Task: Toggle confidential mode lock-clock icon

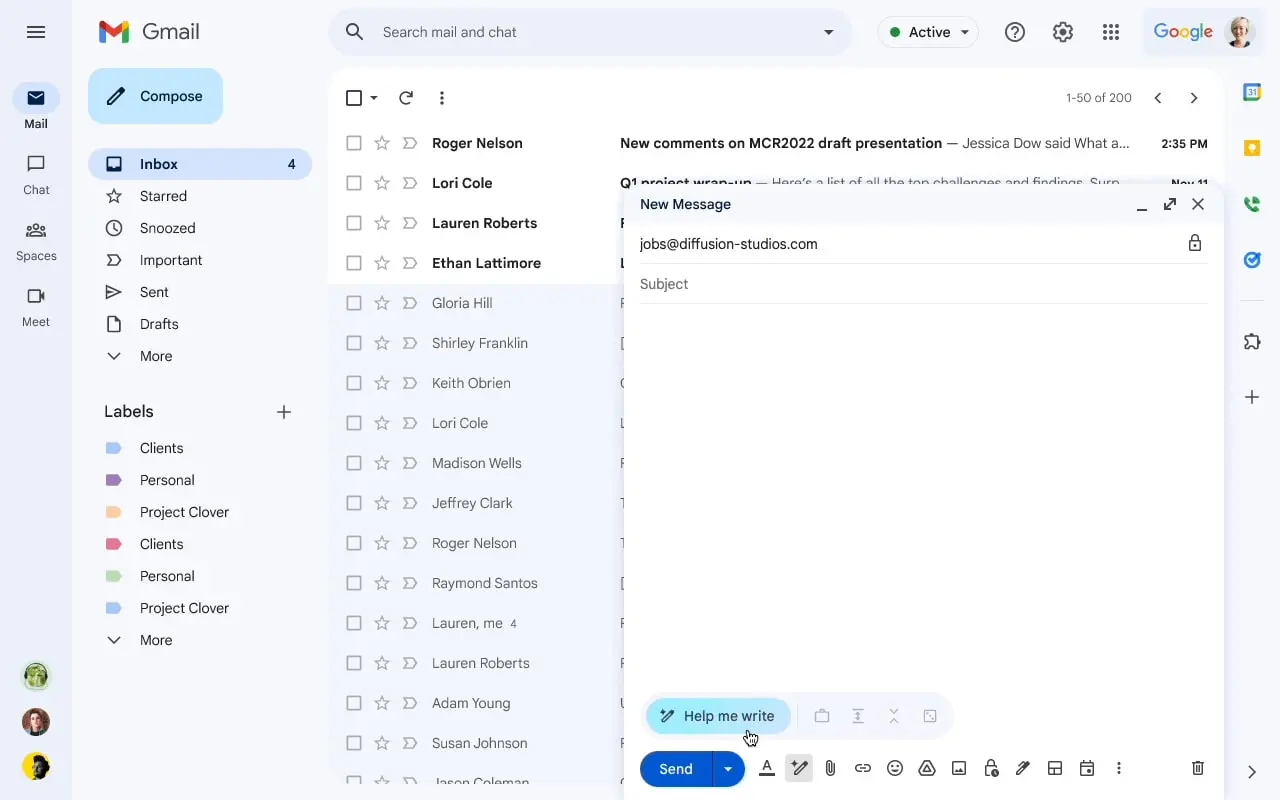Action: pos(991,768)
